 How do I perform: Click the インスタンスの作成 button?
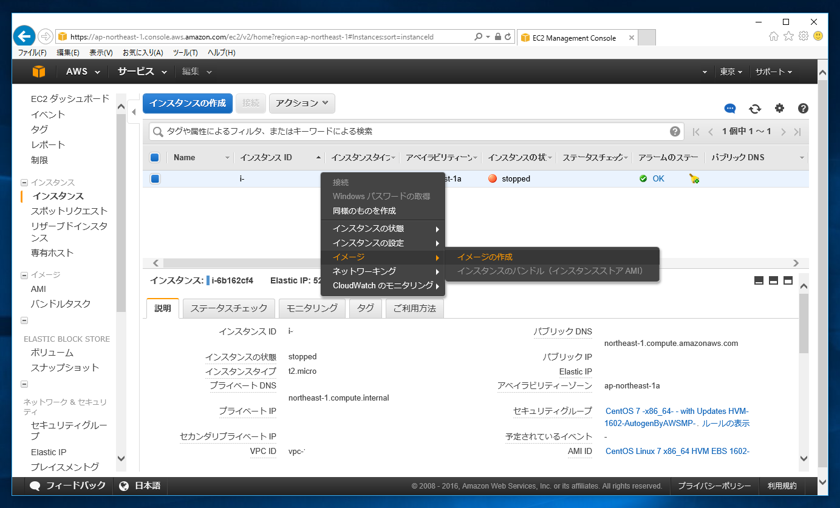point(188,103)
